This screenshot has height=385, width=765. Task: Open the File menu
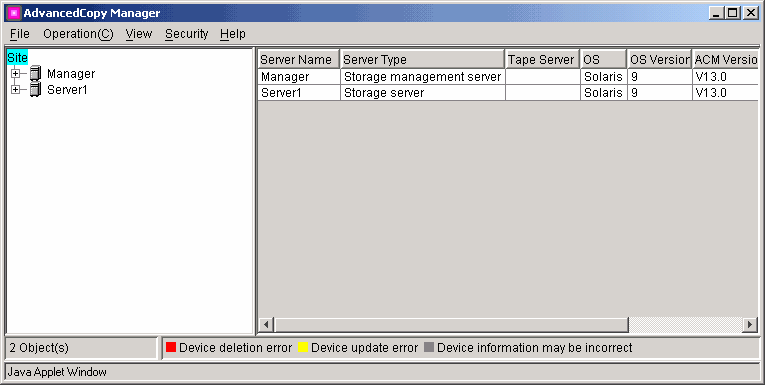pyautogui.click(x=20, y=34)
